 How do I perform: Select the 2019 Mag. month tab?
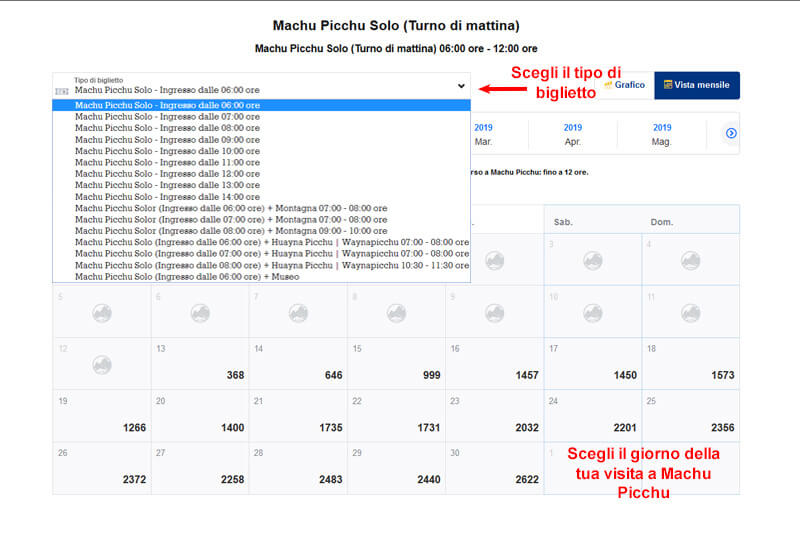tap(662, 134)
